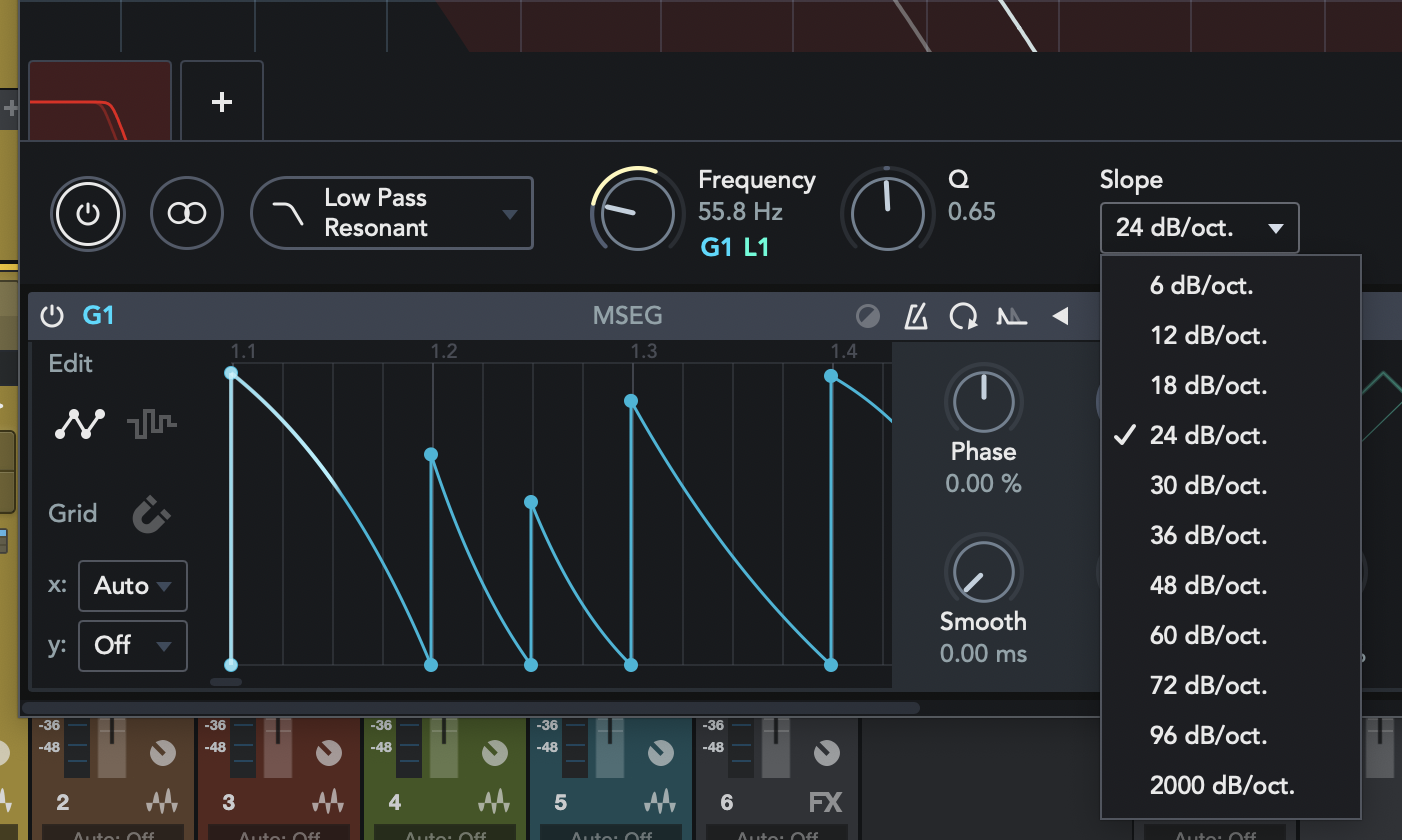Toggle the MSEG loop icon
This screenshot has height=840, width=1402.
(x=963, y=317)
